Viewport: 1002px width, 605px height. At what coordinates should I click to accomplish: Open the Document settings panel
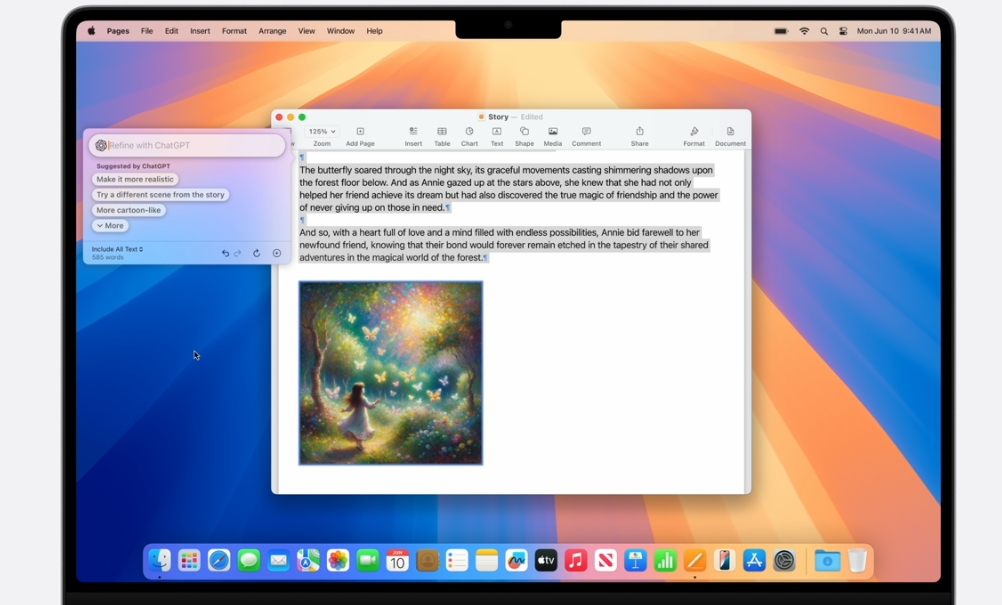[730, 136]
